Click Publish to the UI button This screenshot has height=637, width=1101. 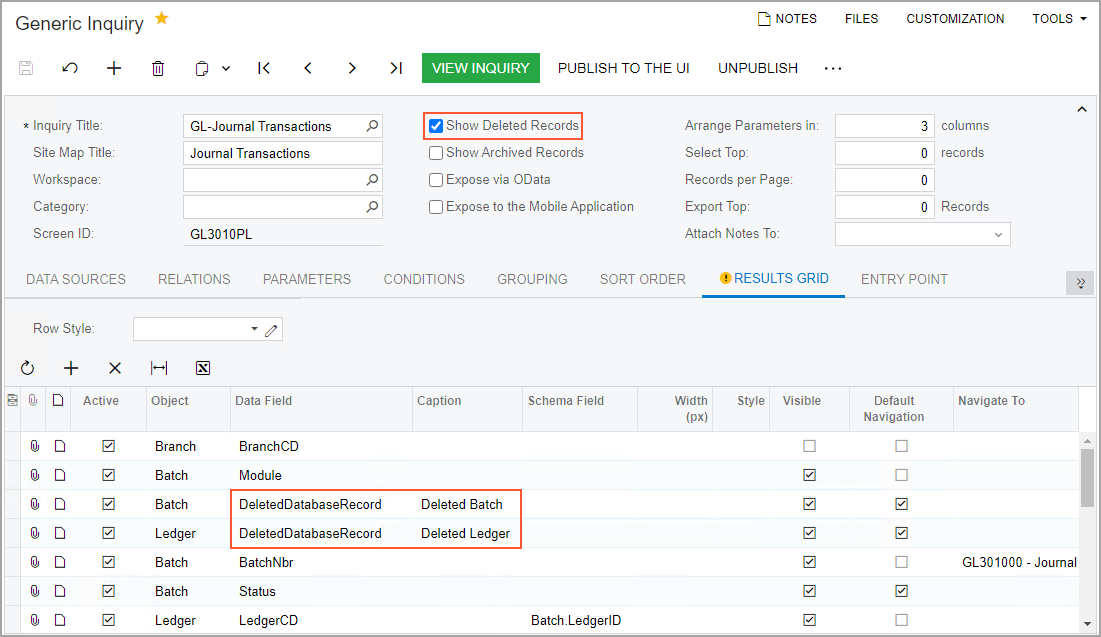coord(624,68)
